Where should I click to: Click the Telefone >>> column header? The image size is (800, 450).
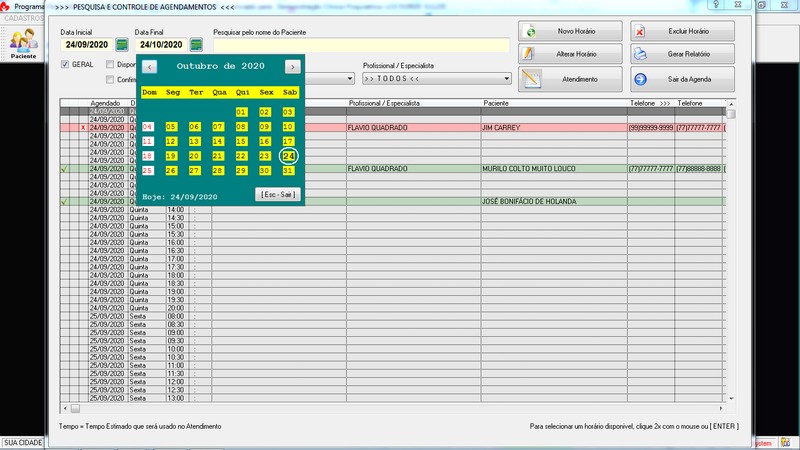(x=650, y=103)
